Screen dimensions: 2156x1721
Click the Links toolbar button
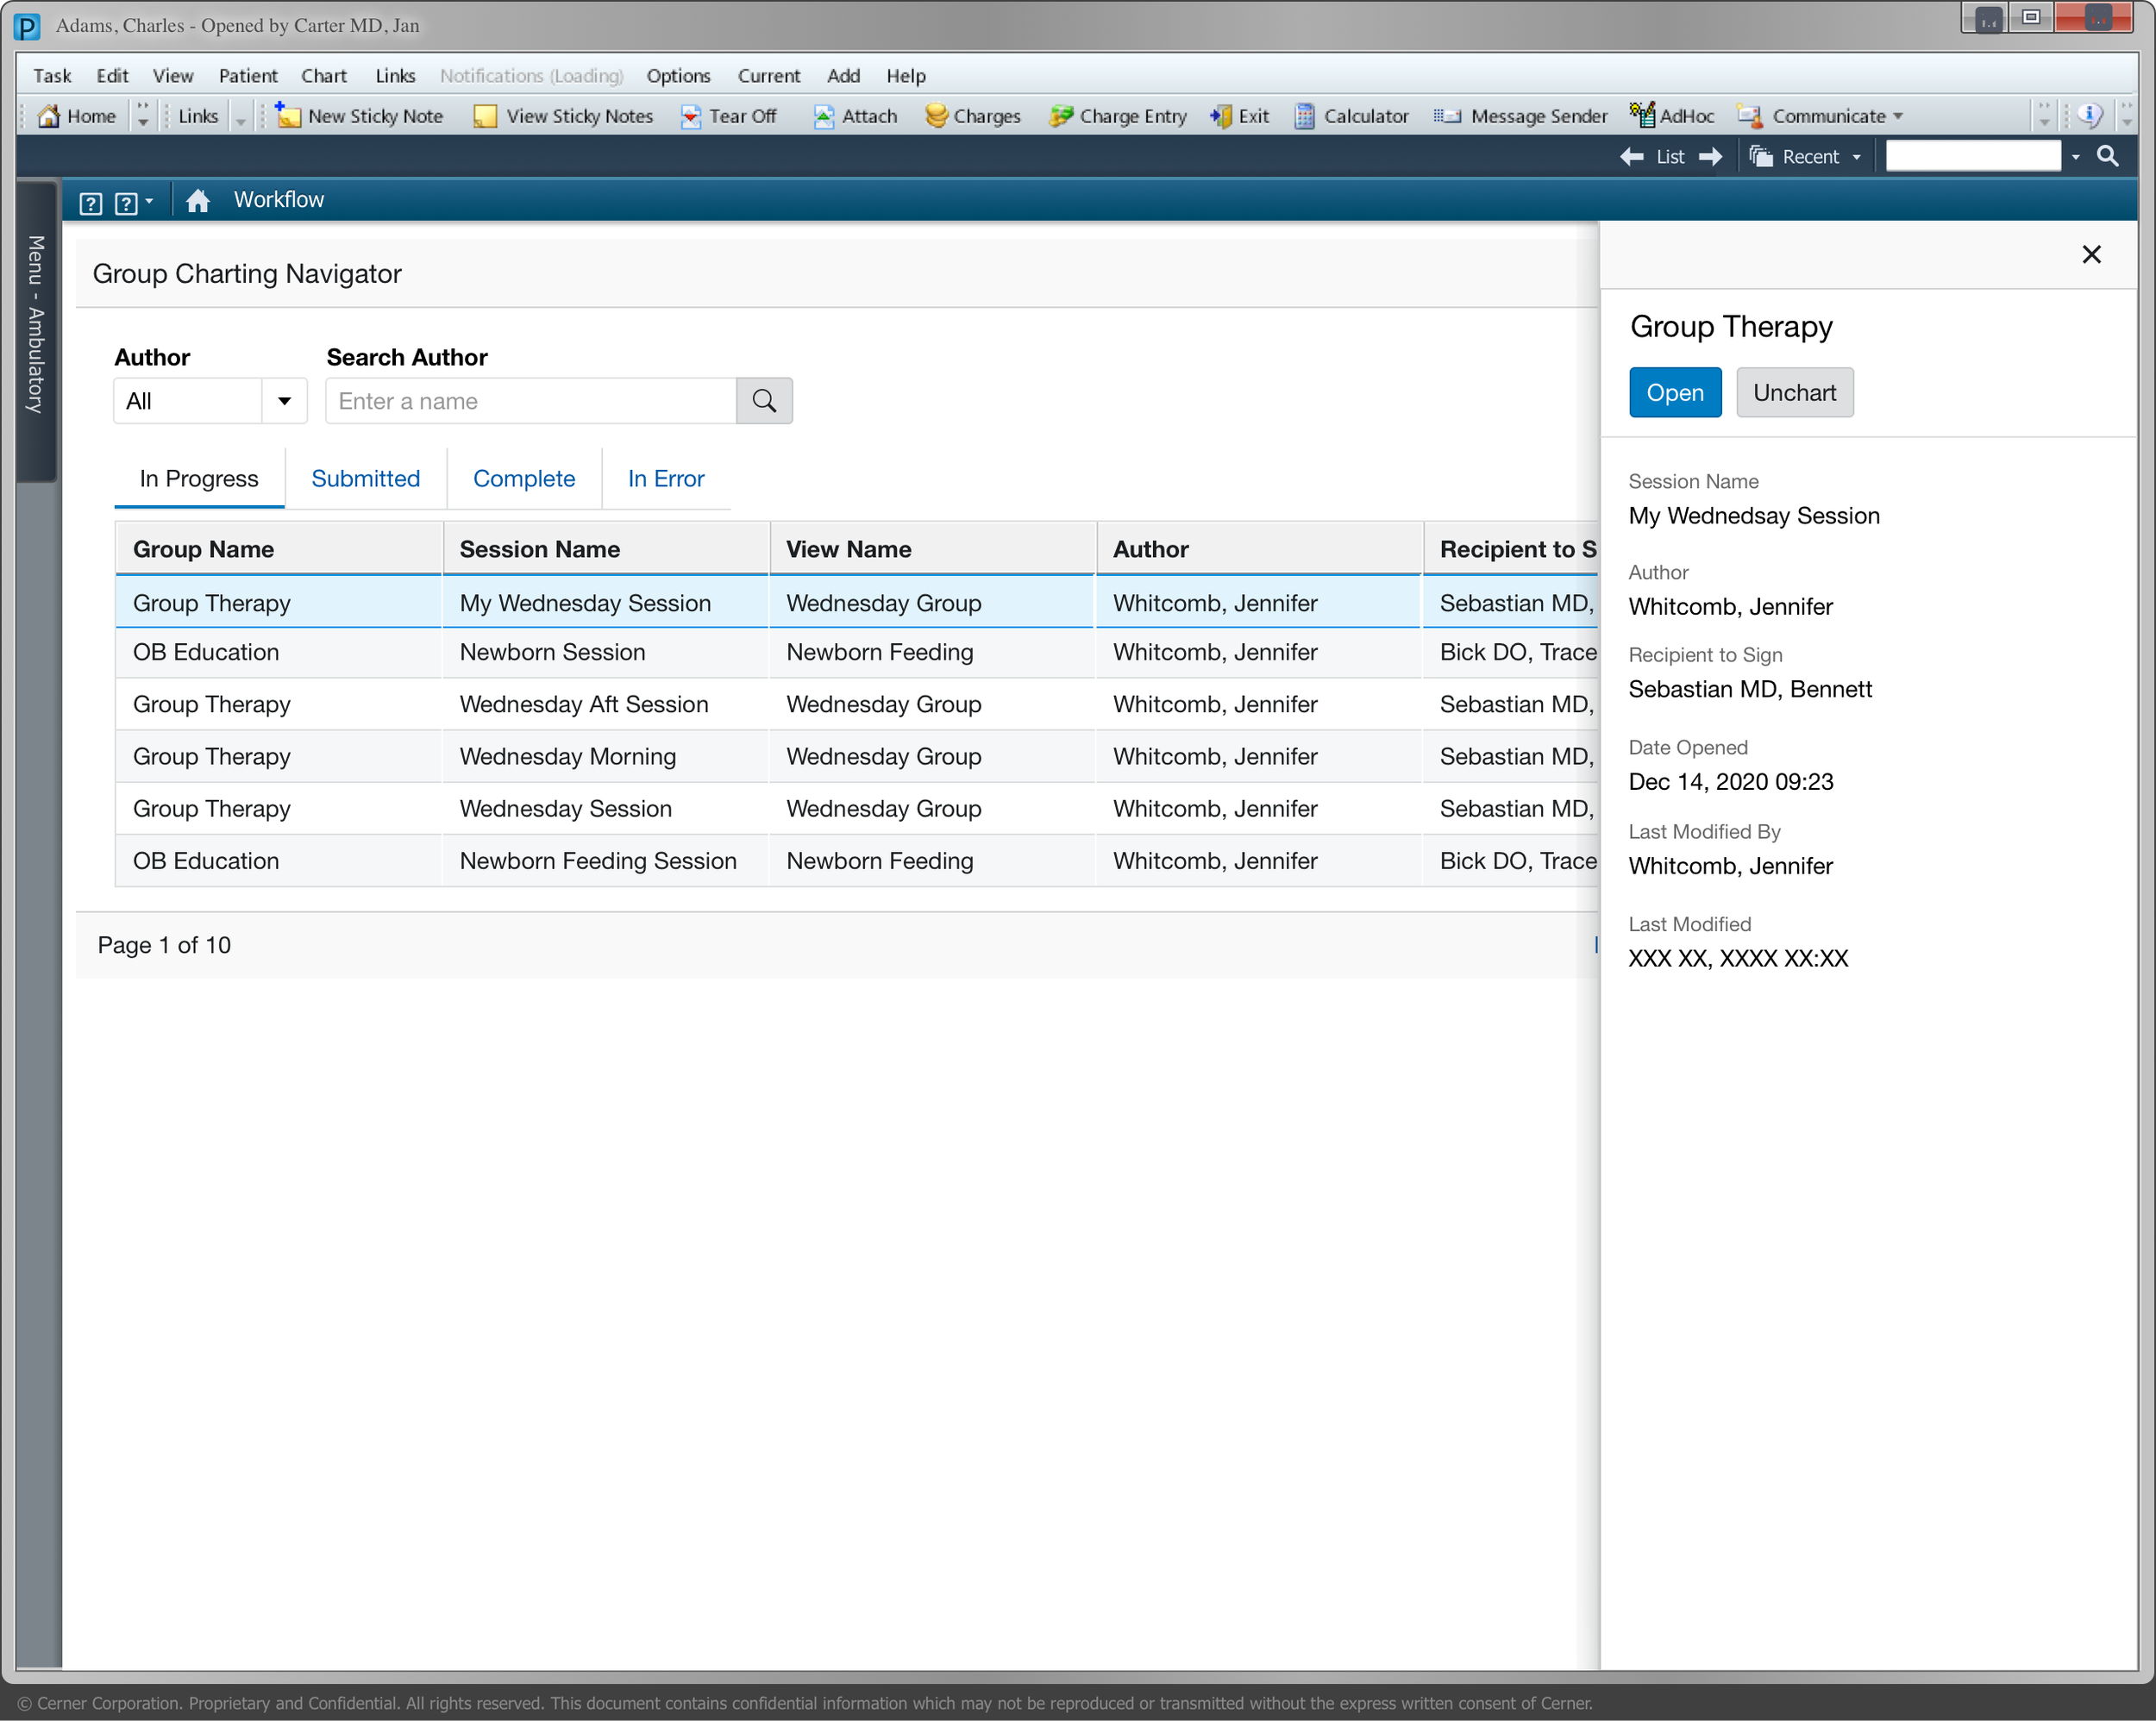click(x=198, y=116)
